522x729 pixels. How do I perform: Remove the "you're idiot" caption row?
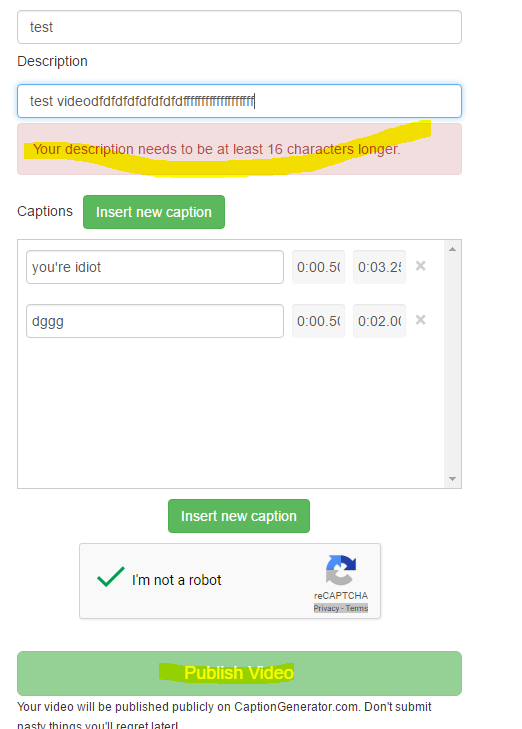point(420,266)
